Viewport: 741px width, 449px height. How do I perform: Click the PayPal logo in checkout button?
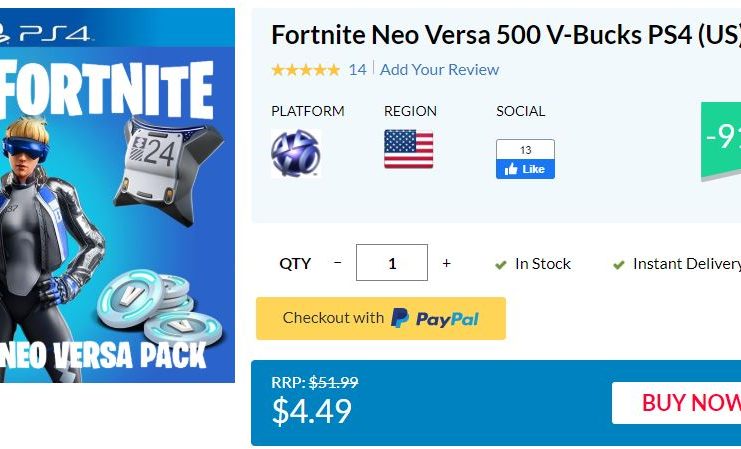435,319
